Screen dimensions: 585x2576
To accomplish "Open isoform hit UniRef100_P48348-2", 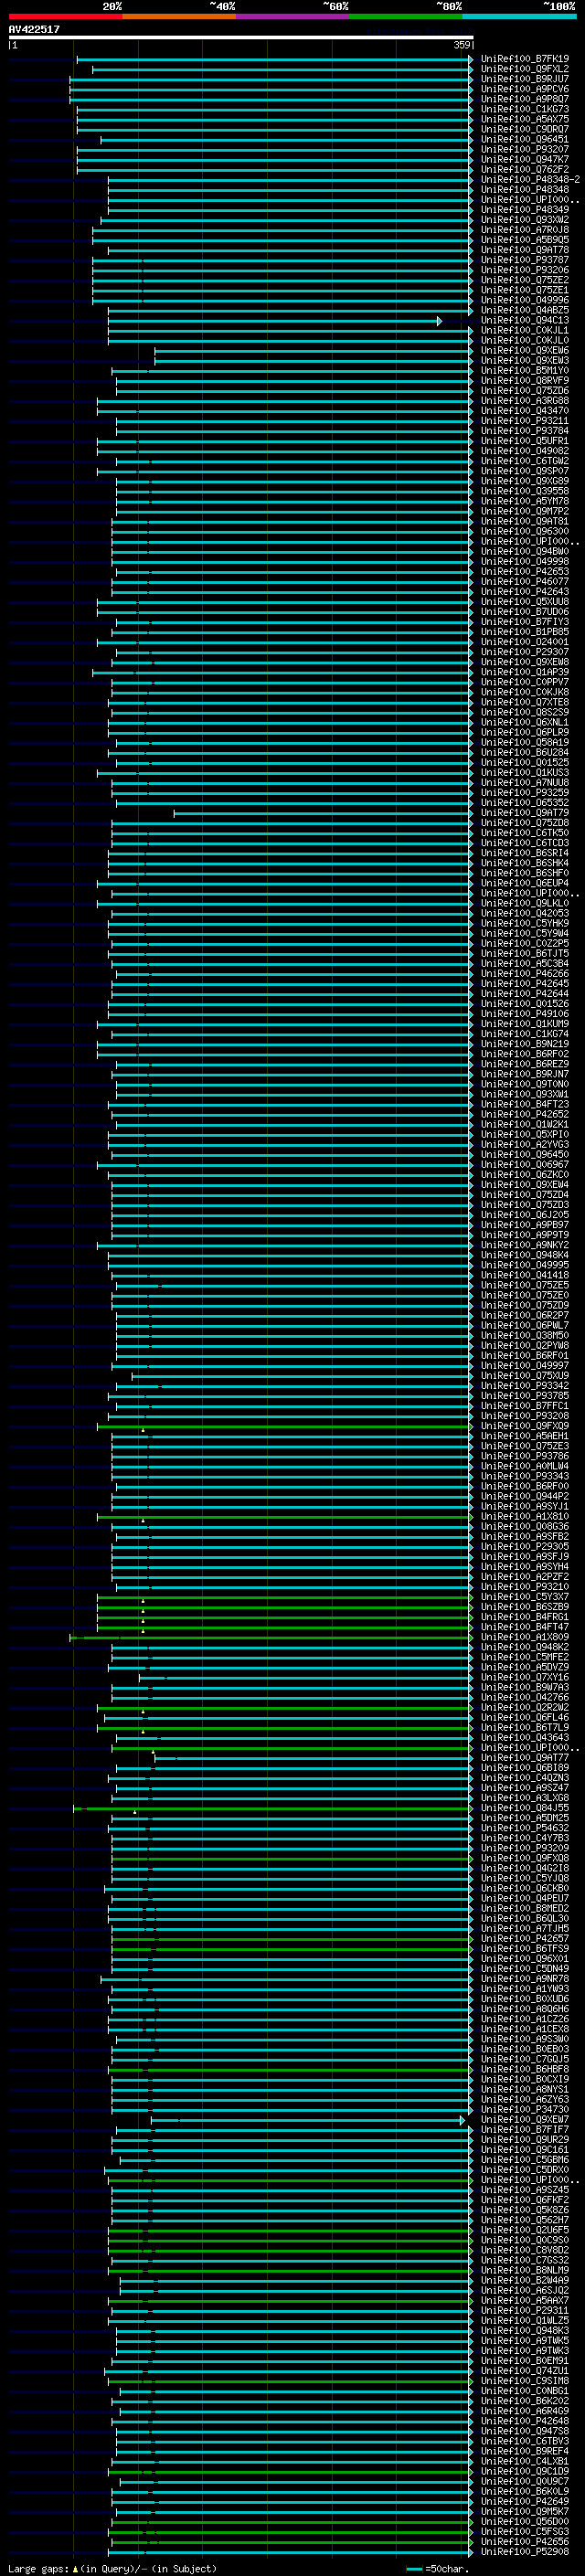I will coord(530,179).
